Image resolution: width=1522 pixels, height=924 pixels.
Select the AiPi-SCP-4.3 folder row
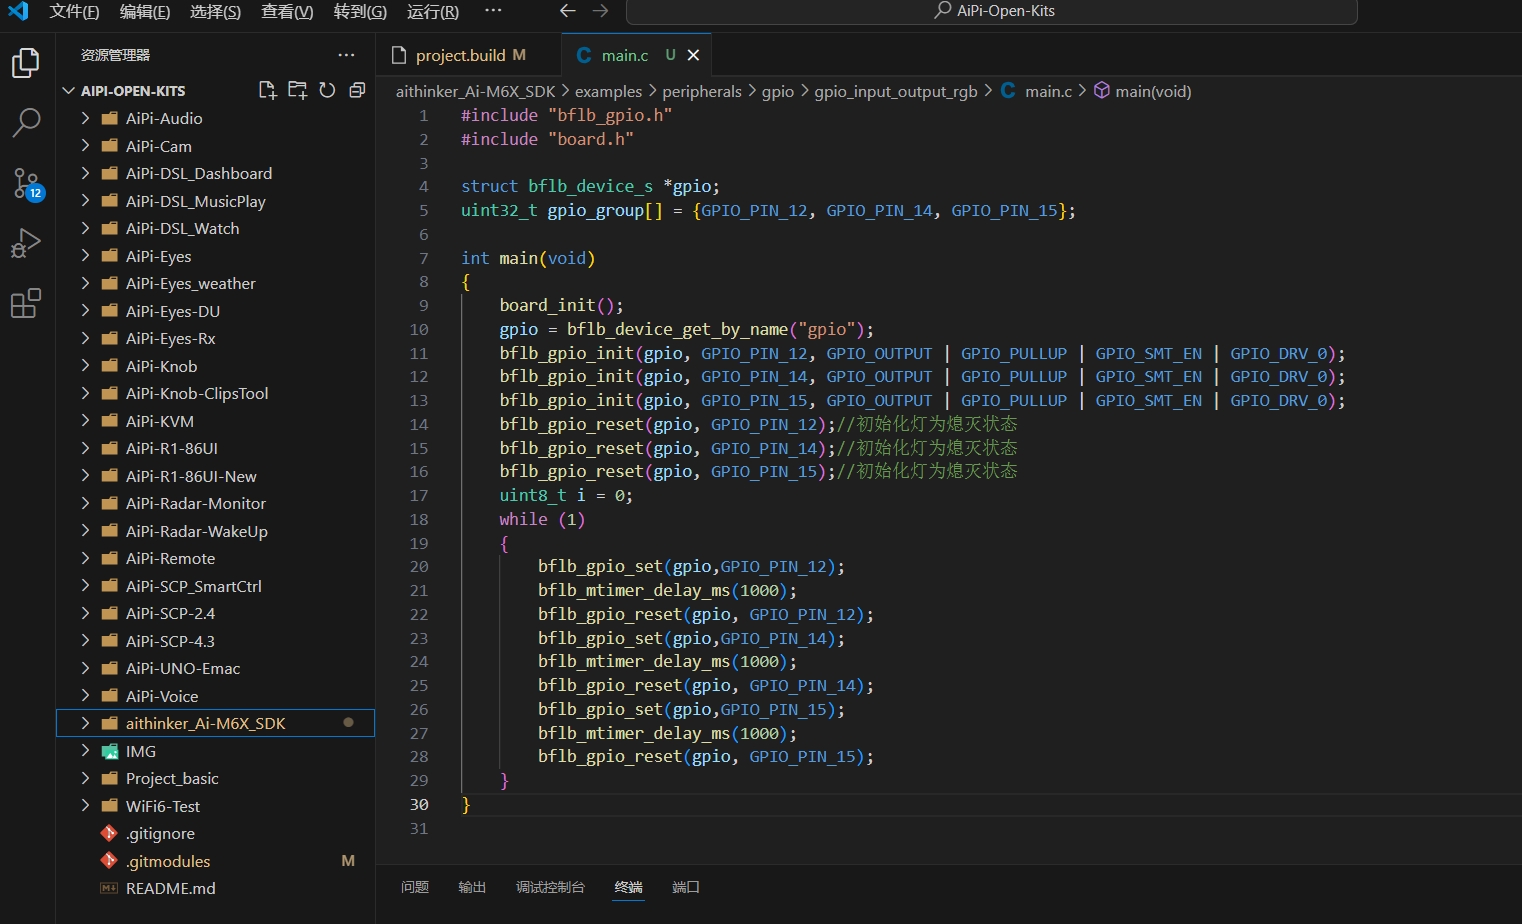215,641
